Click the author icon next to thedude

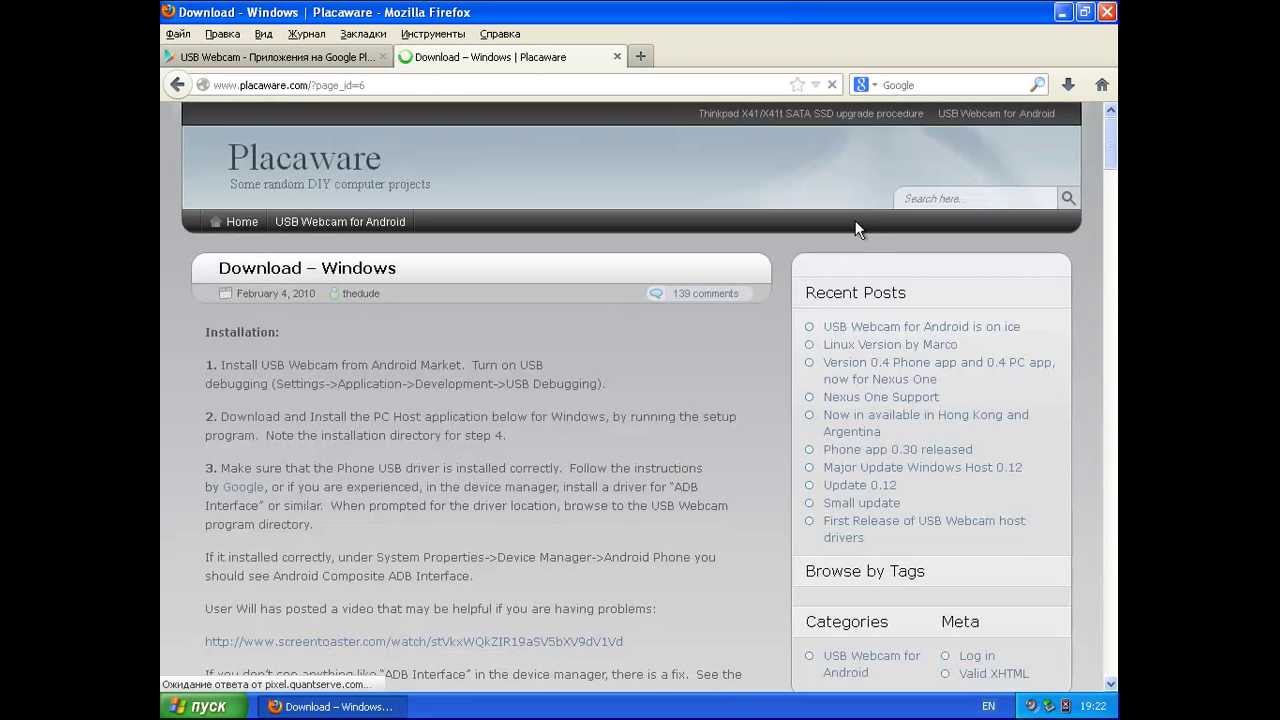click(x=335, y=293)
